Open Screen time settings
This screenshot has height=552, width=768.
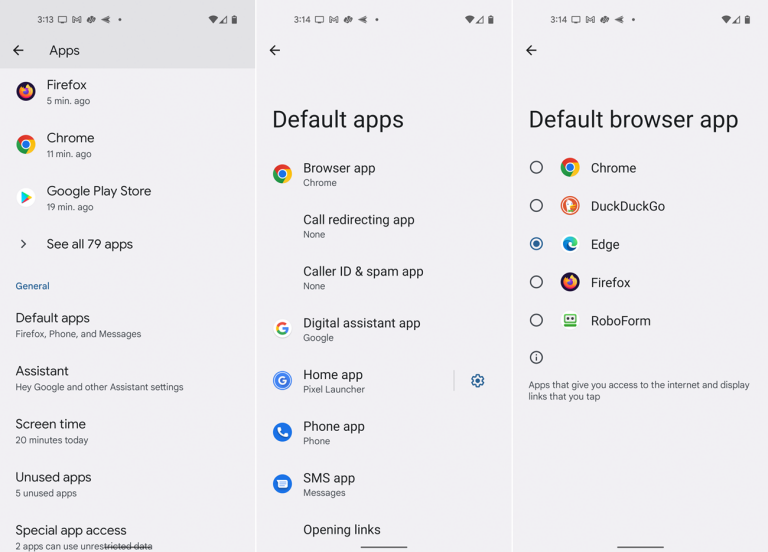click(x=51, y=431)
